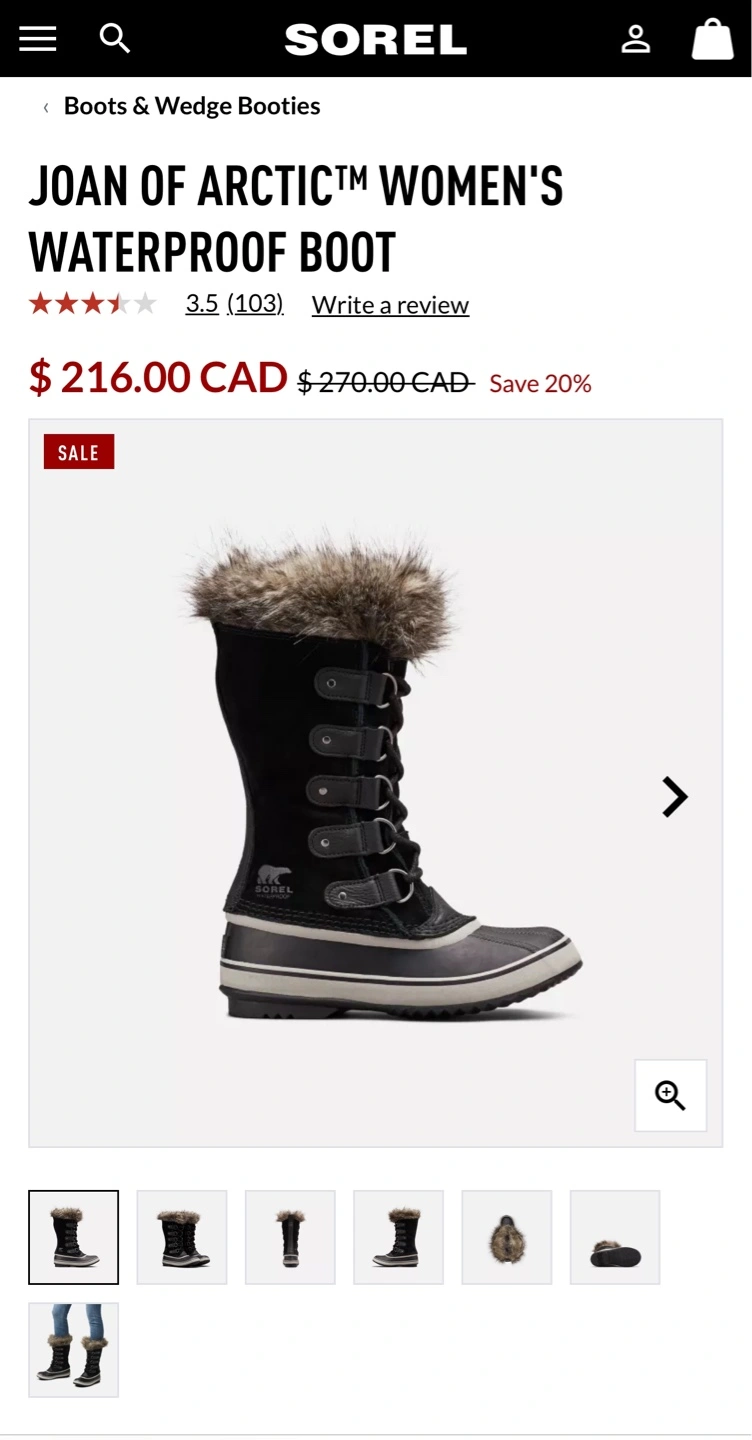
Task: Click the 3.5 rating score link
Action: click(x=202, y=304)
